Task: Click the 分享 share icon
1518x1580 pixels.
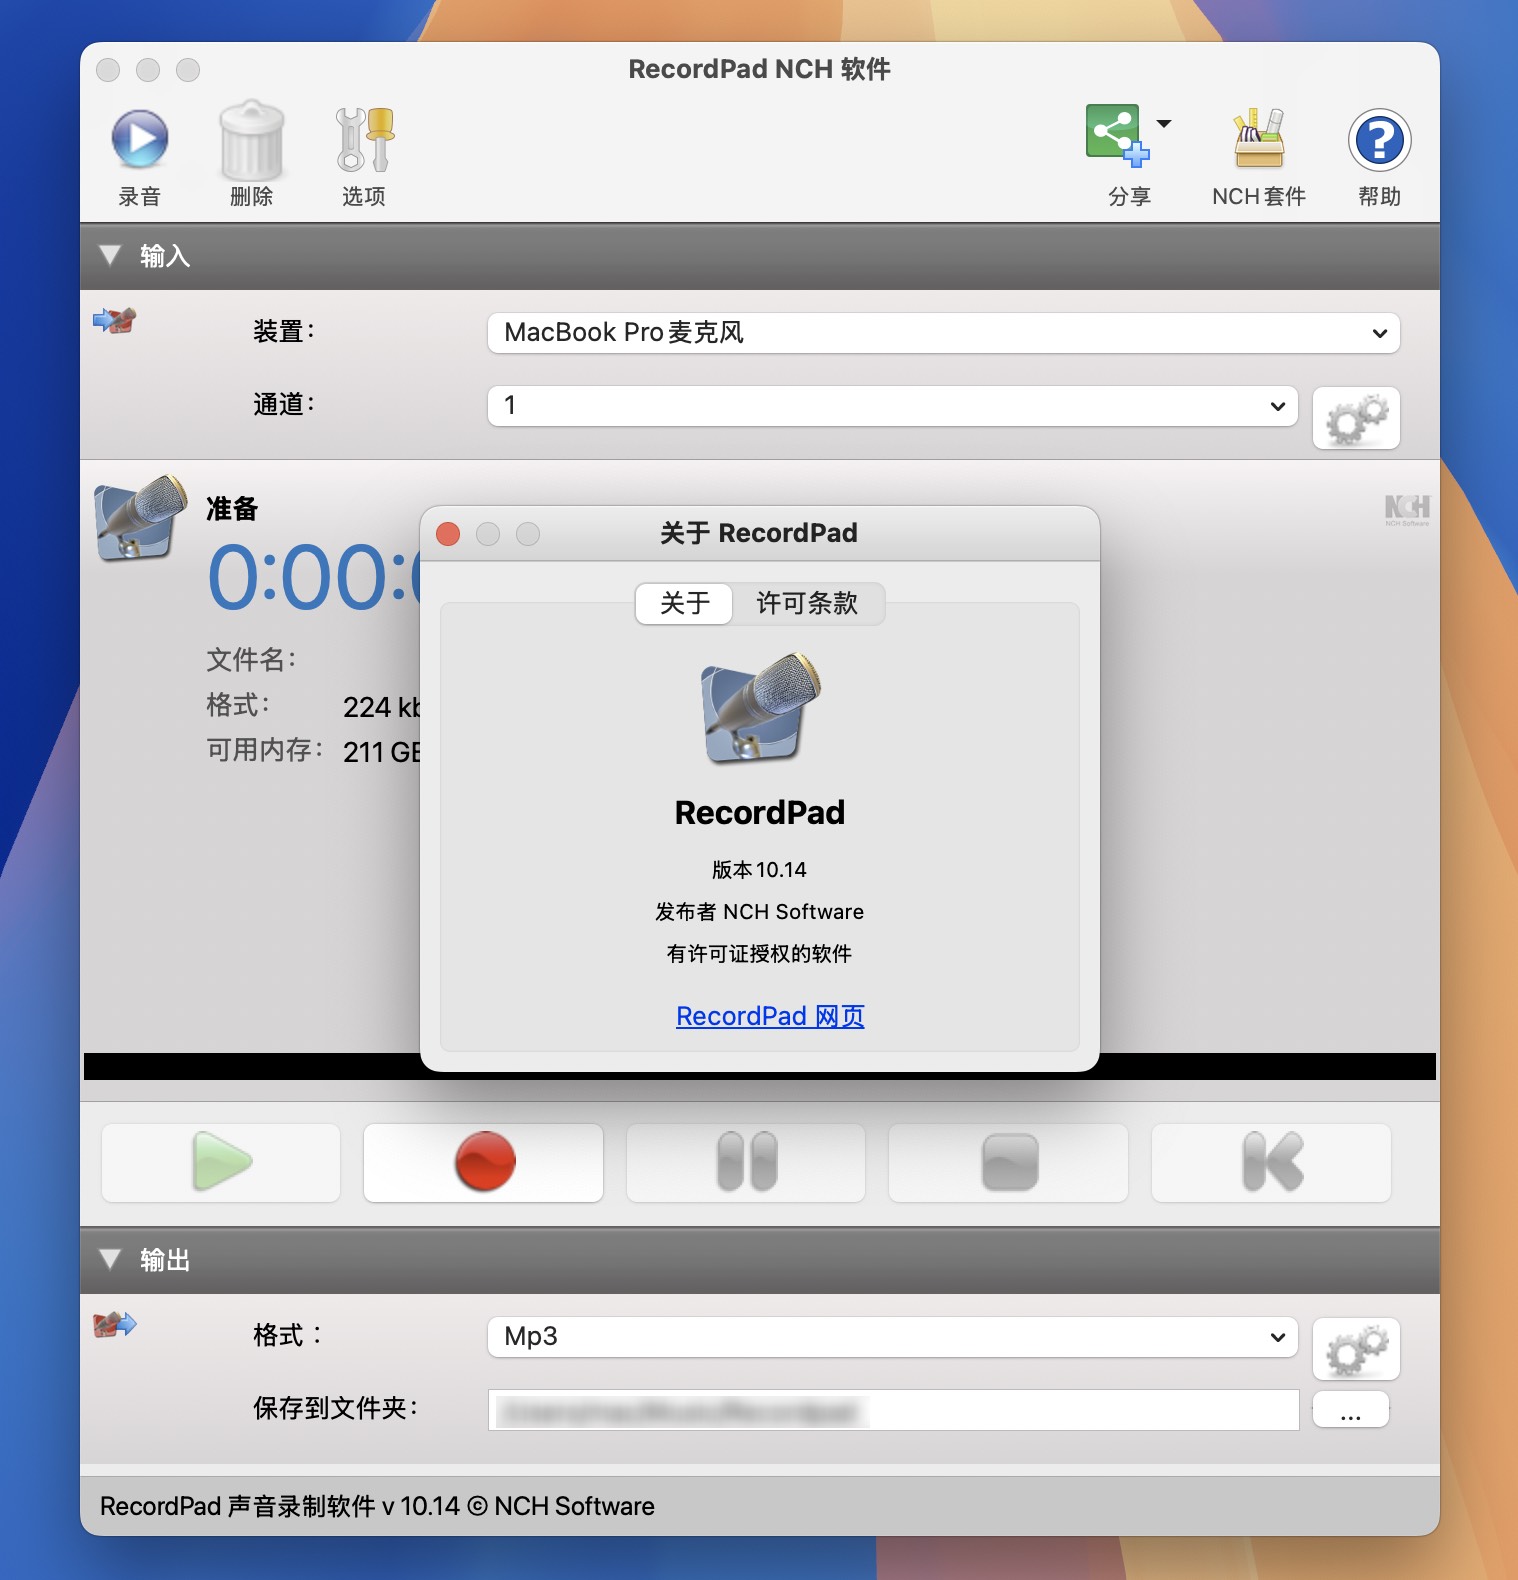Action: pyautogui.click(x=1118, y=134)
